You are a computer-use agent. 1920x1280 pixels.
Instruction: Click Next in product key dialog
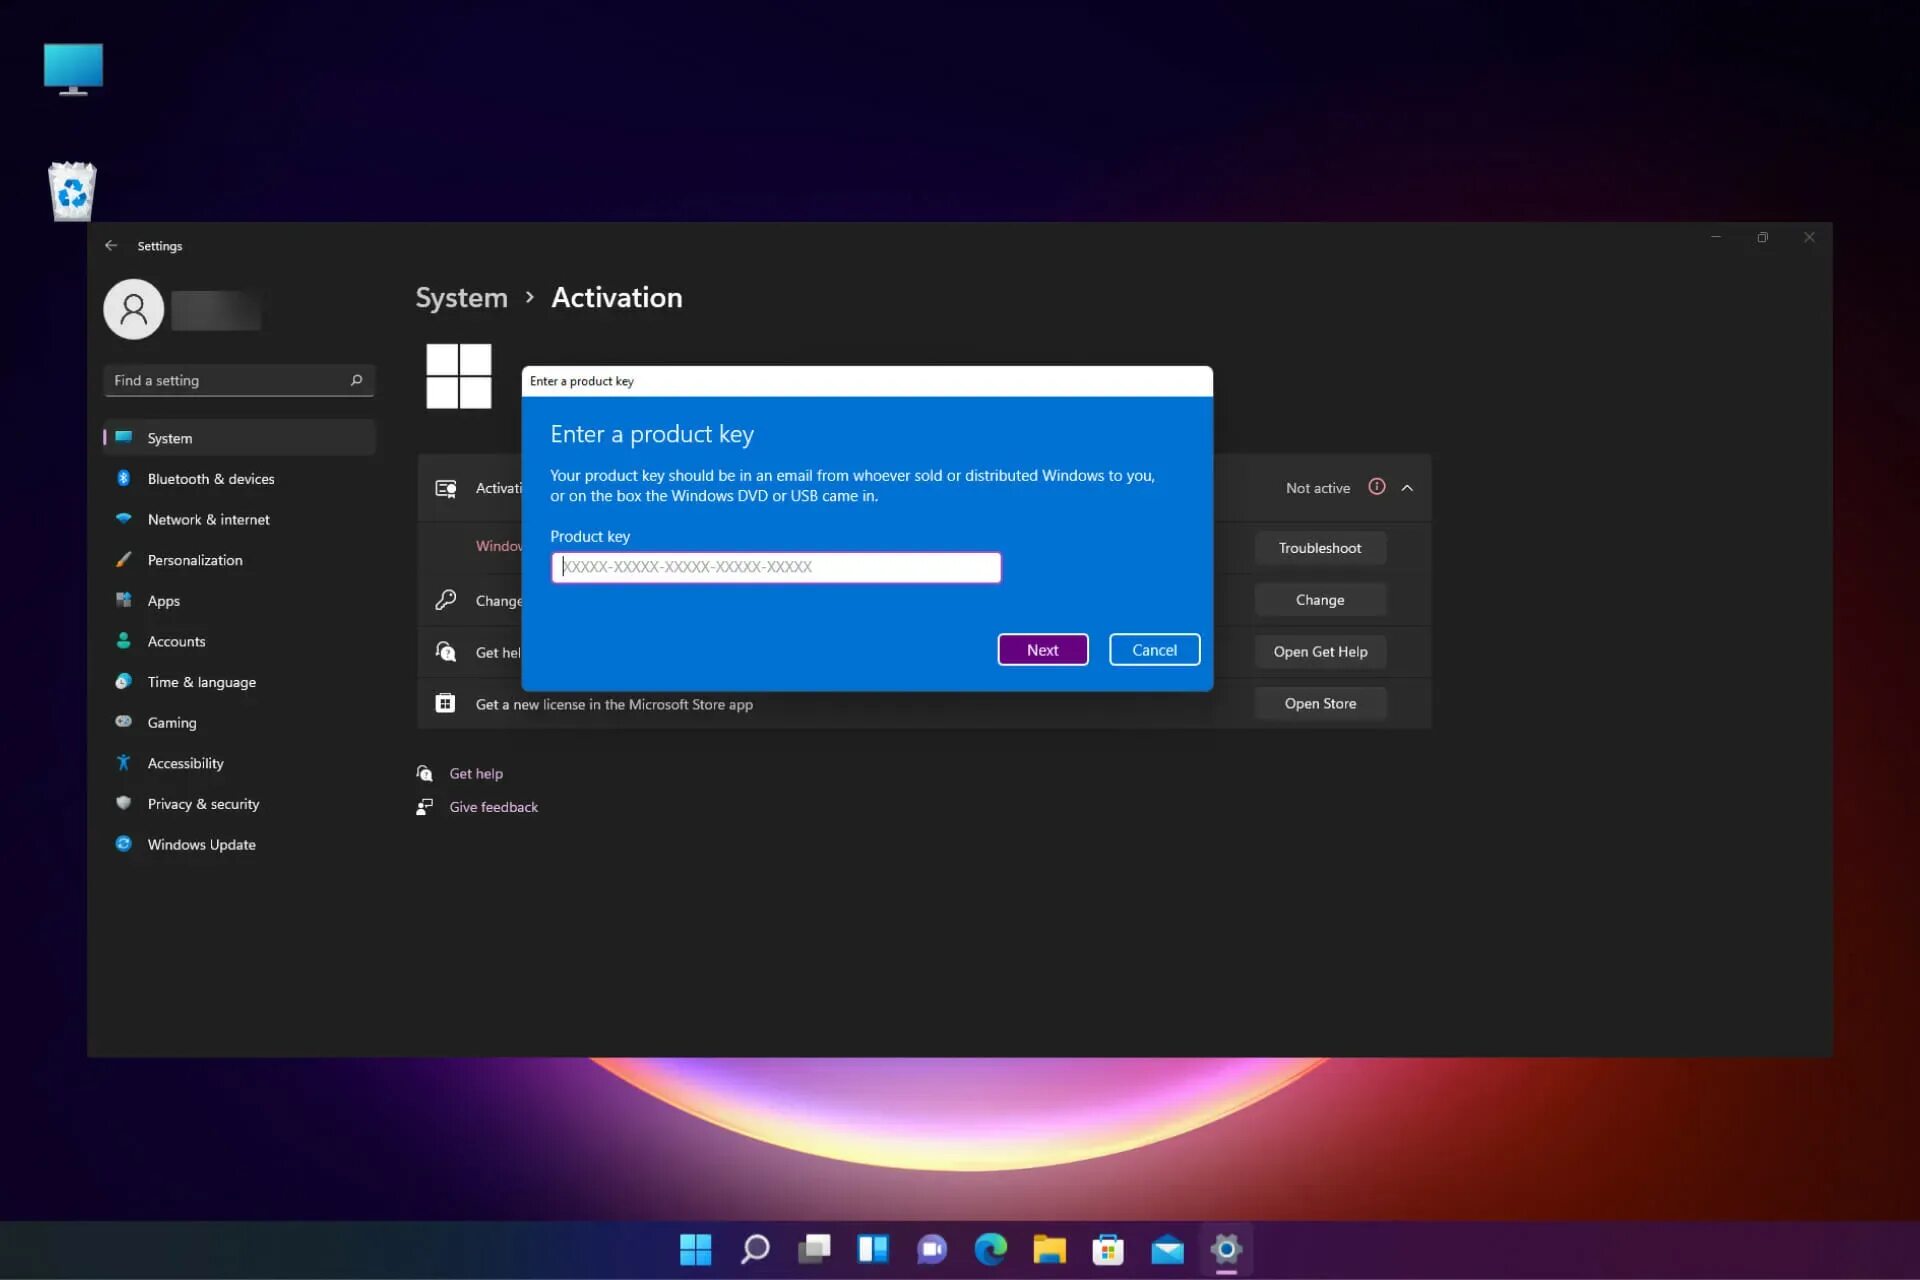coord(1042,650)
